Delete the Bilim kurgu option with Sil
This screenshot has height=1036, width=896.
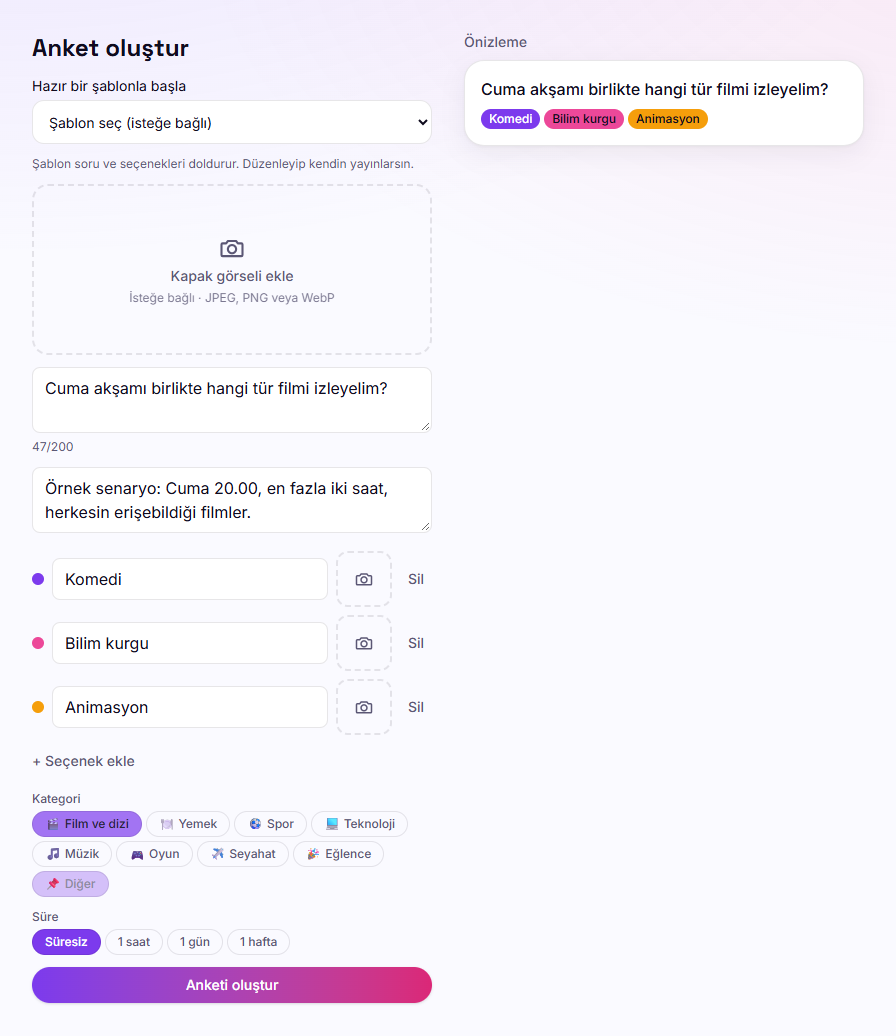tap(416, 644)
